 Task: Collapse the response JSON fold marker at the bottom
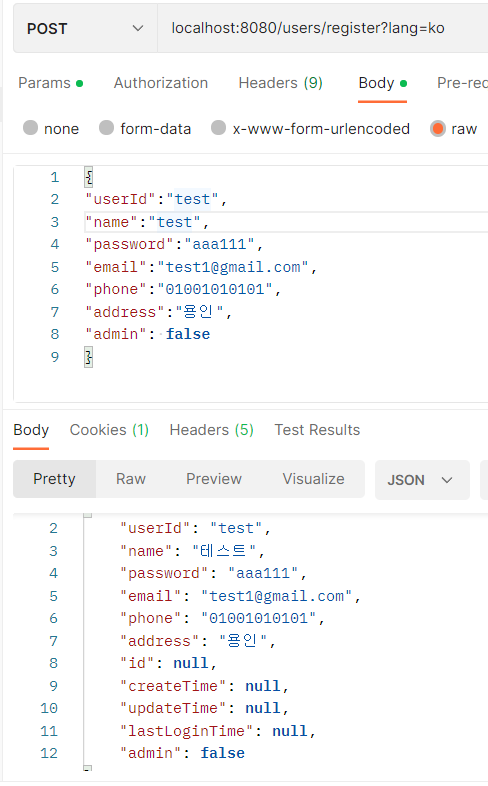point(88,767)
